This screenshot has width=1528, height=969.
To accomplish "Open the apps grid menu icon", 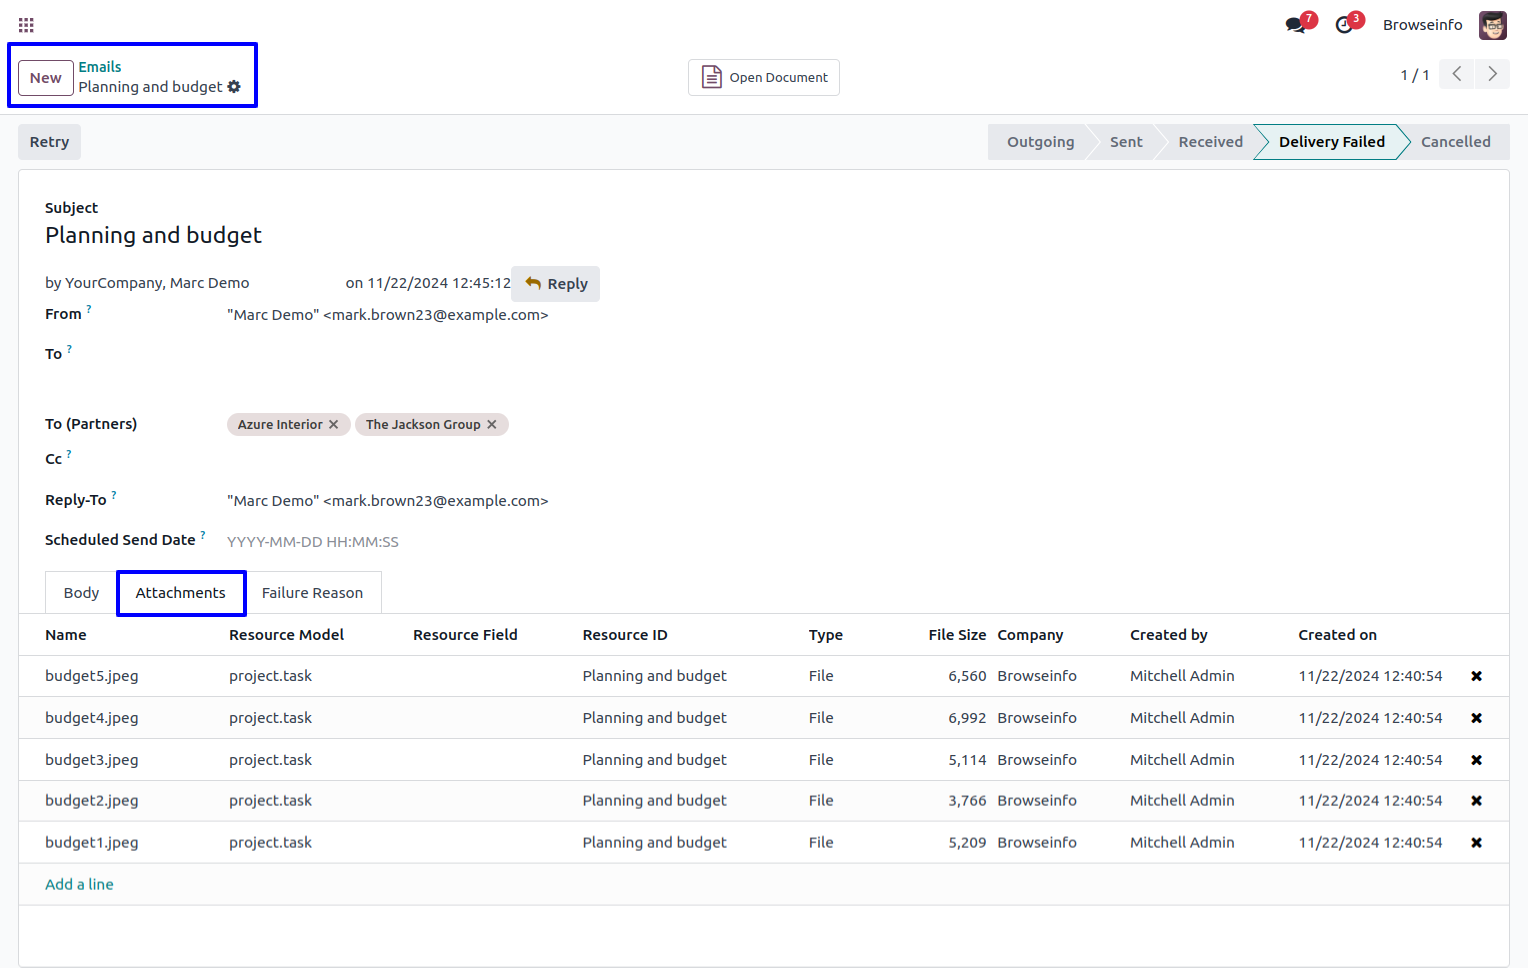I will pyautogui.click(x=26, y=25).
